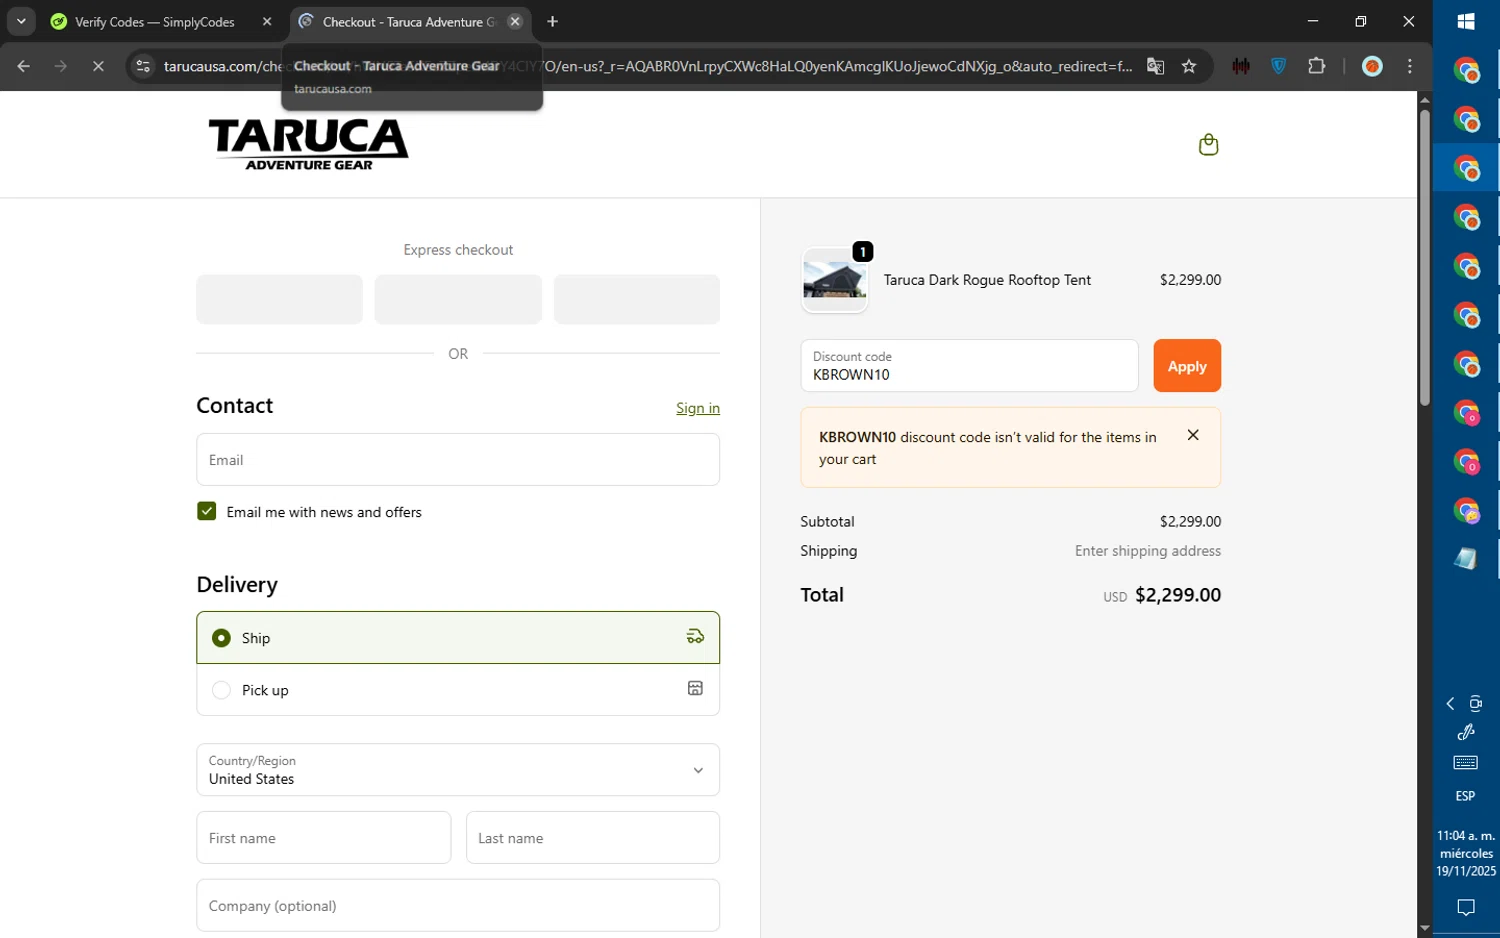
Task: Click the translate page icon
Action: pos(1155,67)
